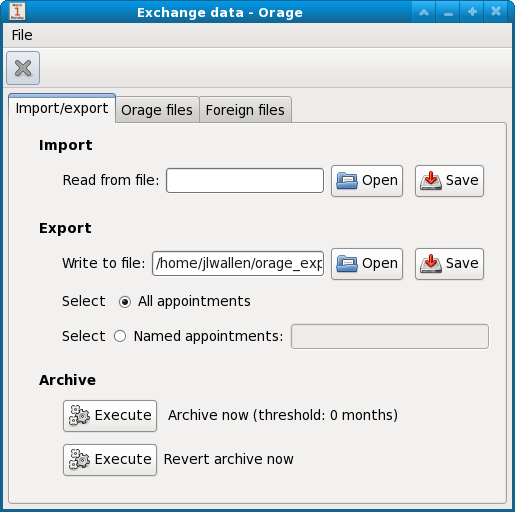This screenshot has width=515, height=512.
Task: Select the All appointments radio button
Action: [125, 302]
